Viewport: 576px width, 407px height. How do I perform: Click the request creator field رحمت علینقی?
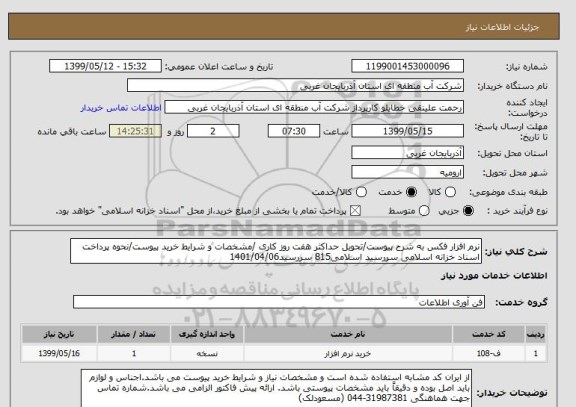pyautogui.click(x=314, y=108)
